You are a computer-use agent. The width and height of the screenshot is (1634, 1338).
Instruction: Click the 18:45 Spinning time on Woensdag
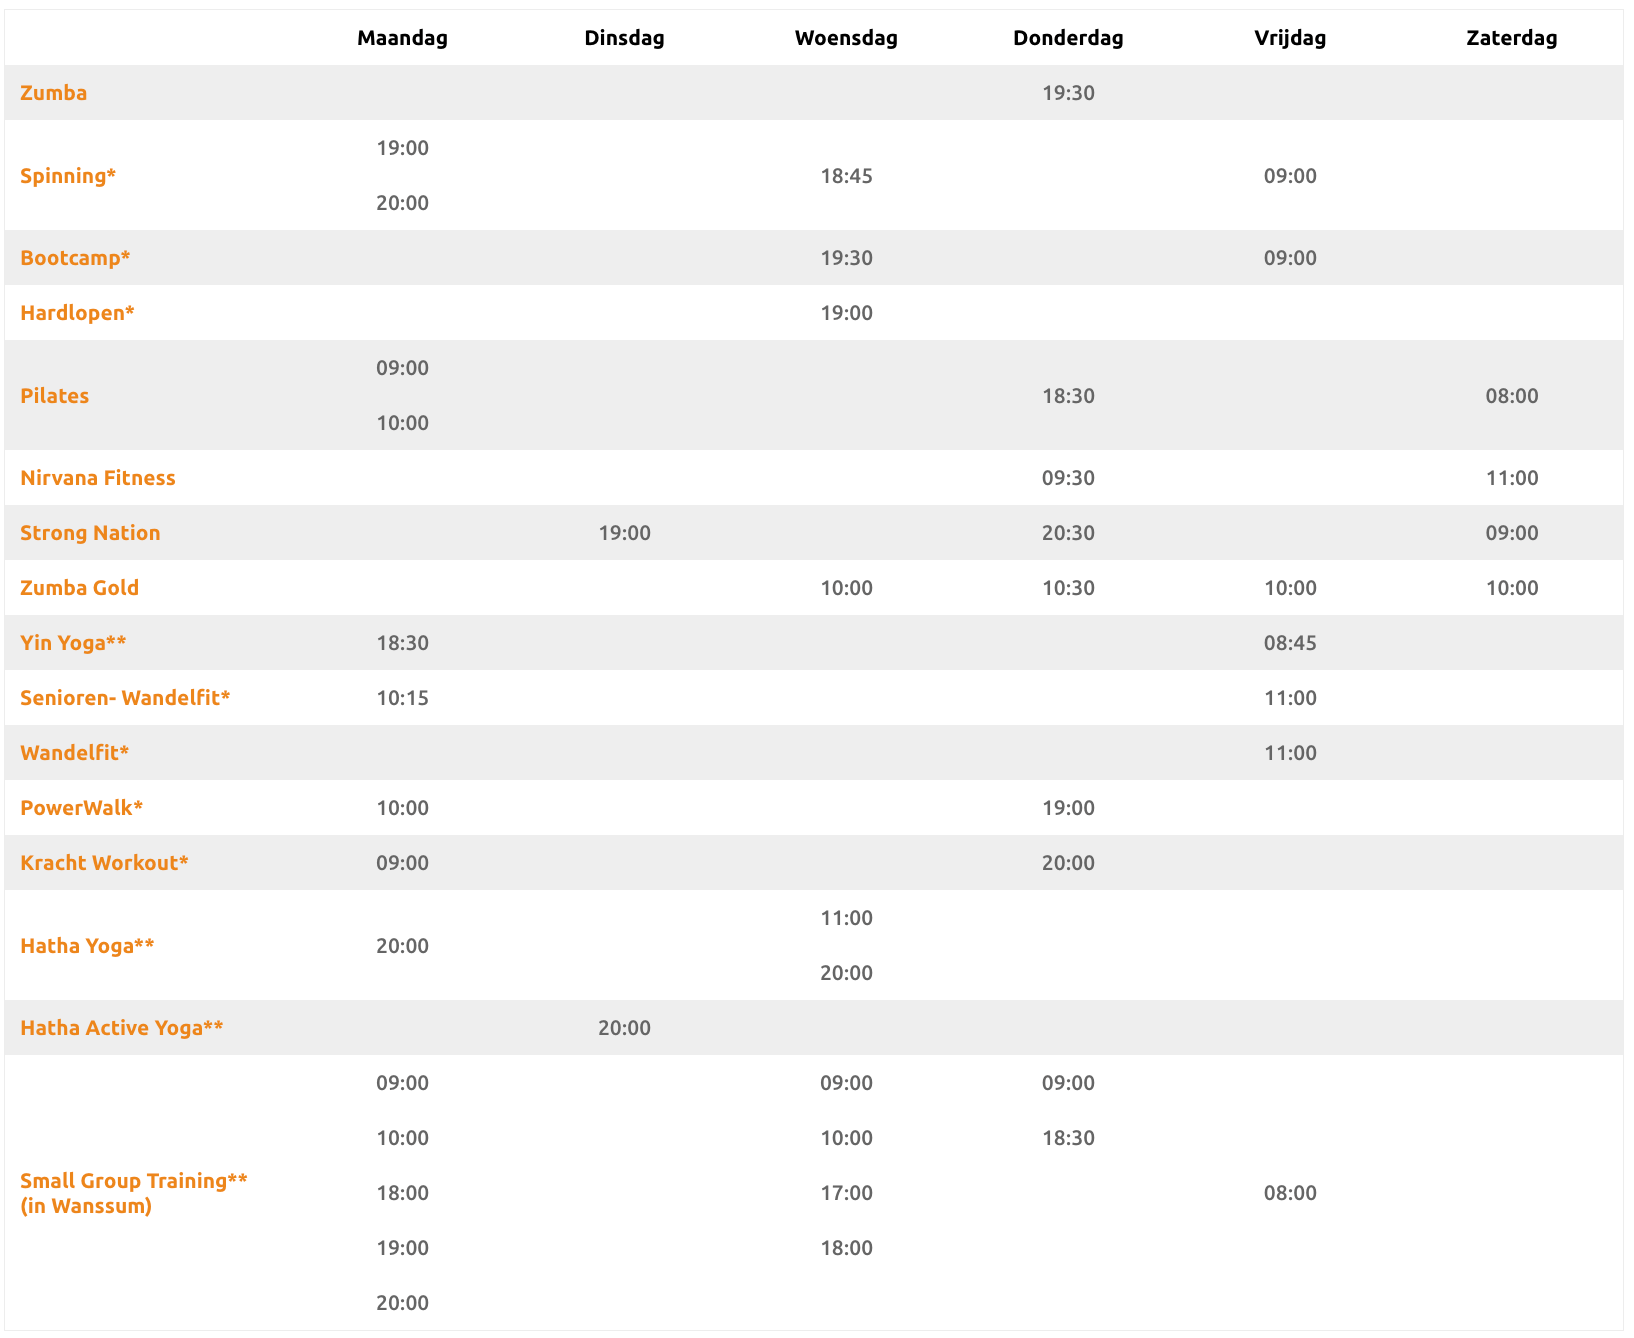(846, 176)
